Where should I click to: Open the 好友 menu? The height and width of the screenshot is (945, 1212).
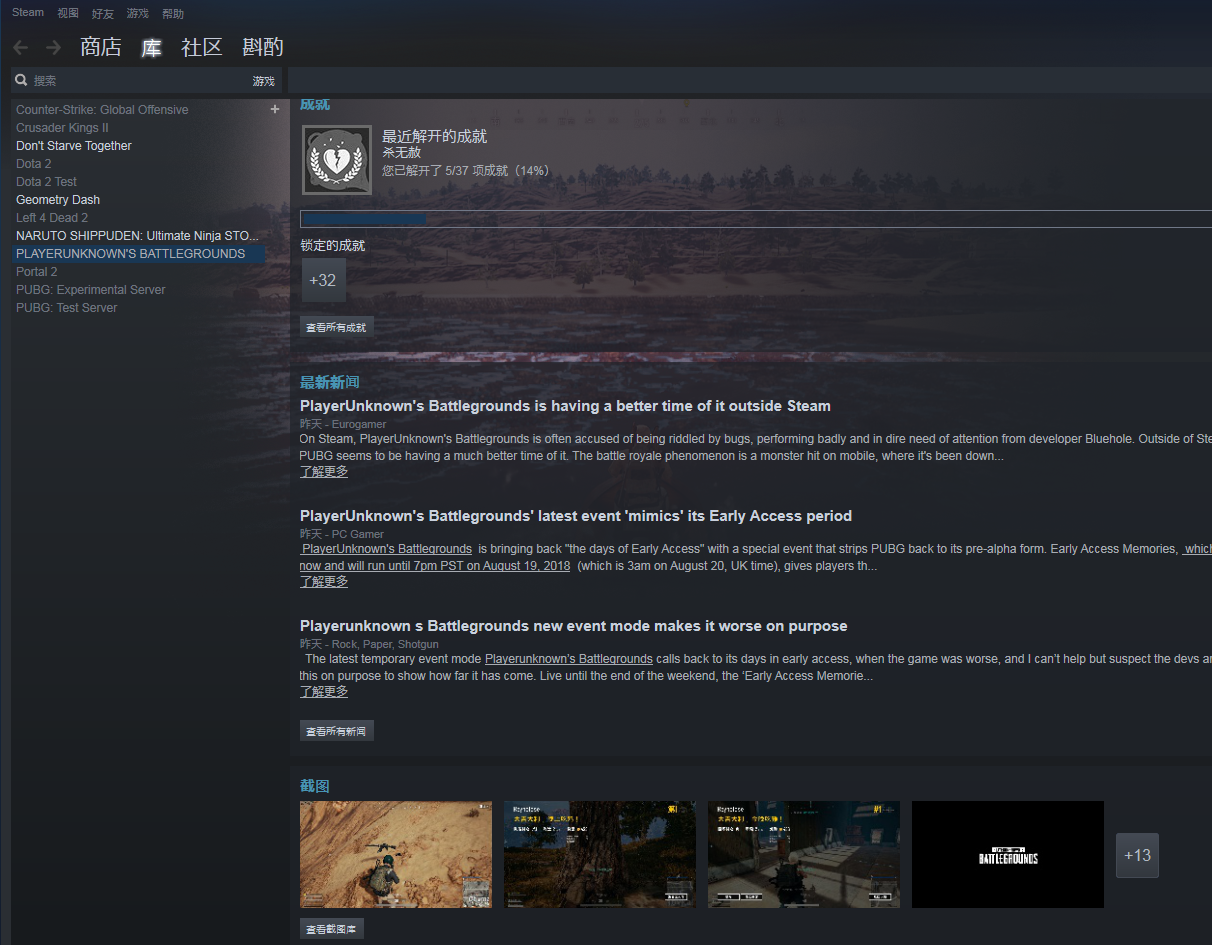(102, 13)
